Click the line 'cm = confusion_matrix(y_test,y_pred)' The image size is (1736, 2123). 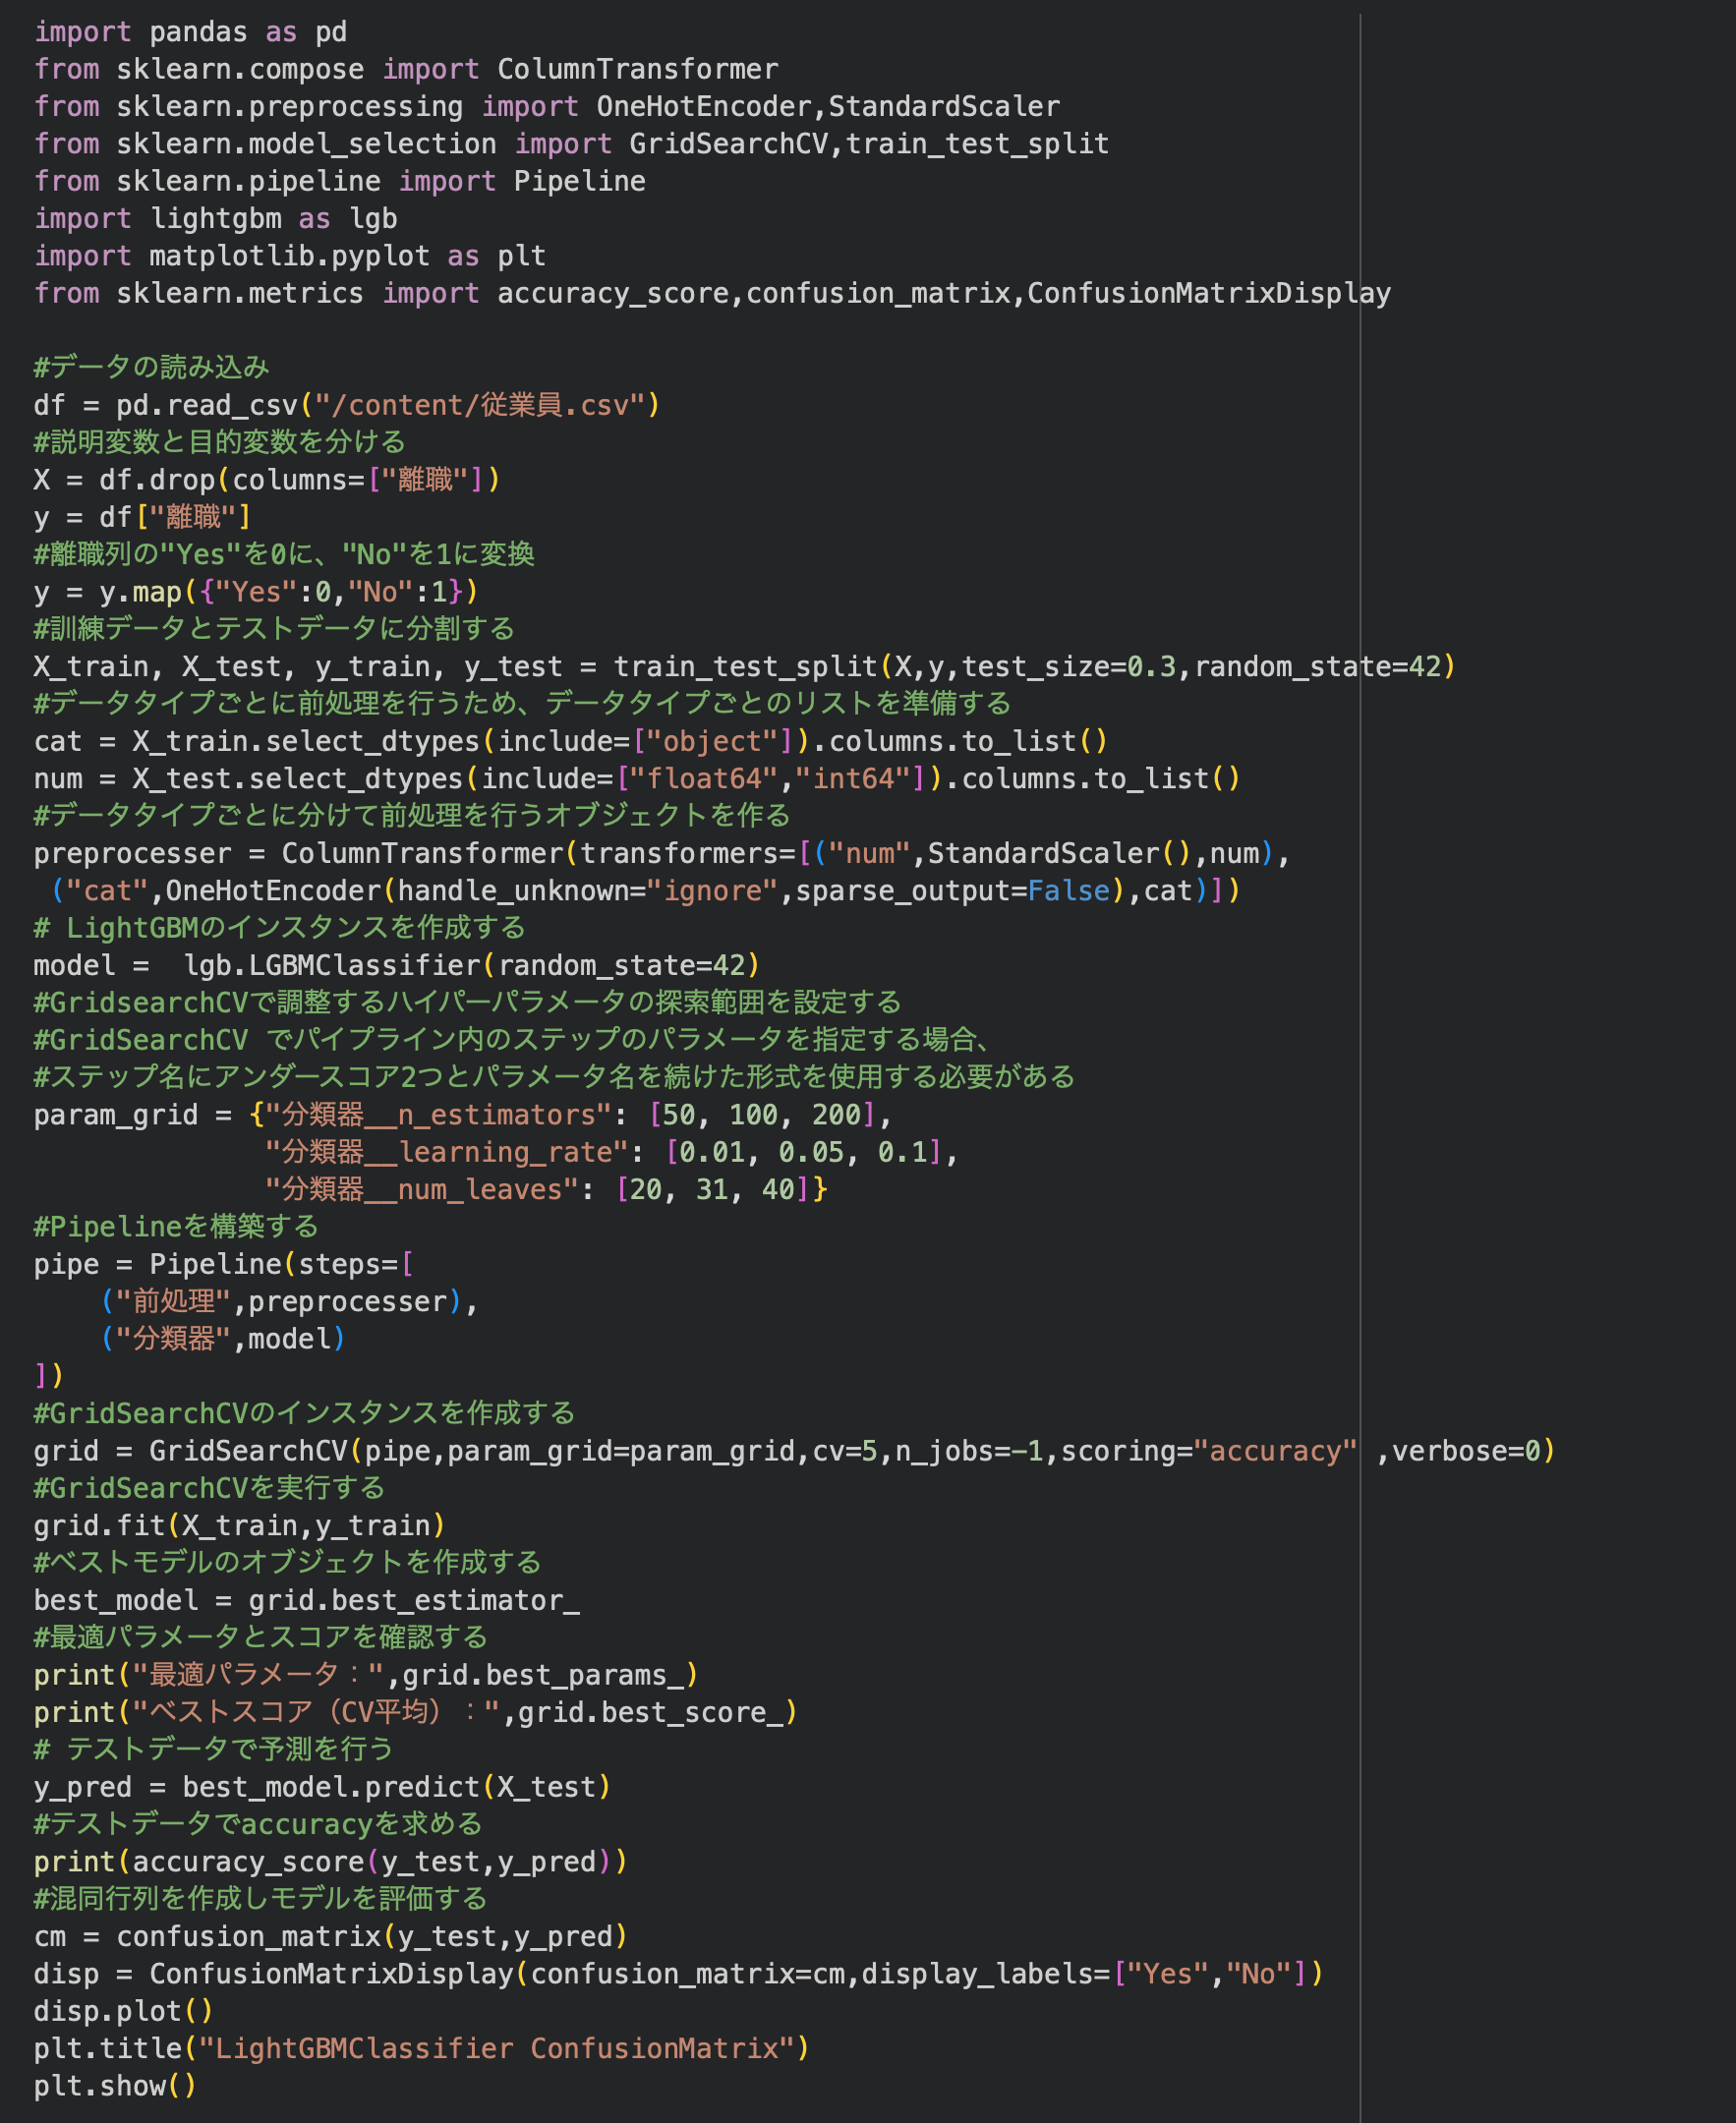(330, 1937)
